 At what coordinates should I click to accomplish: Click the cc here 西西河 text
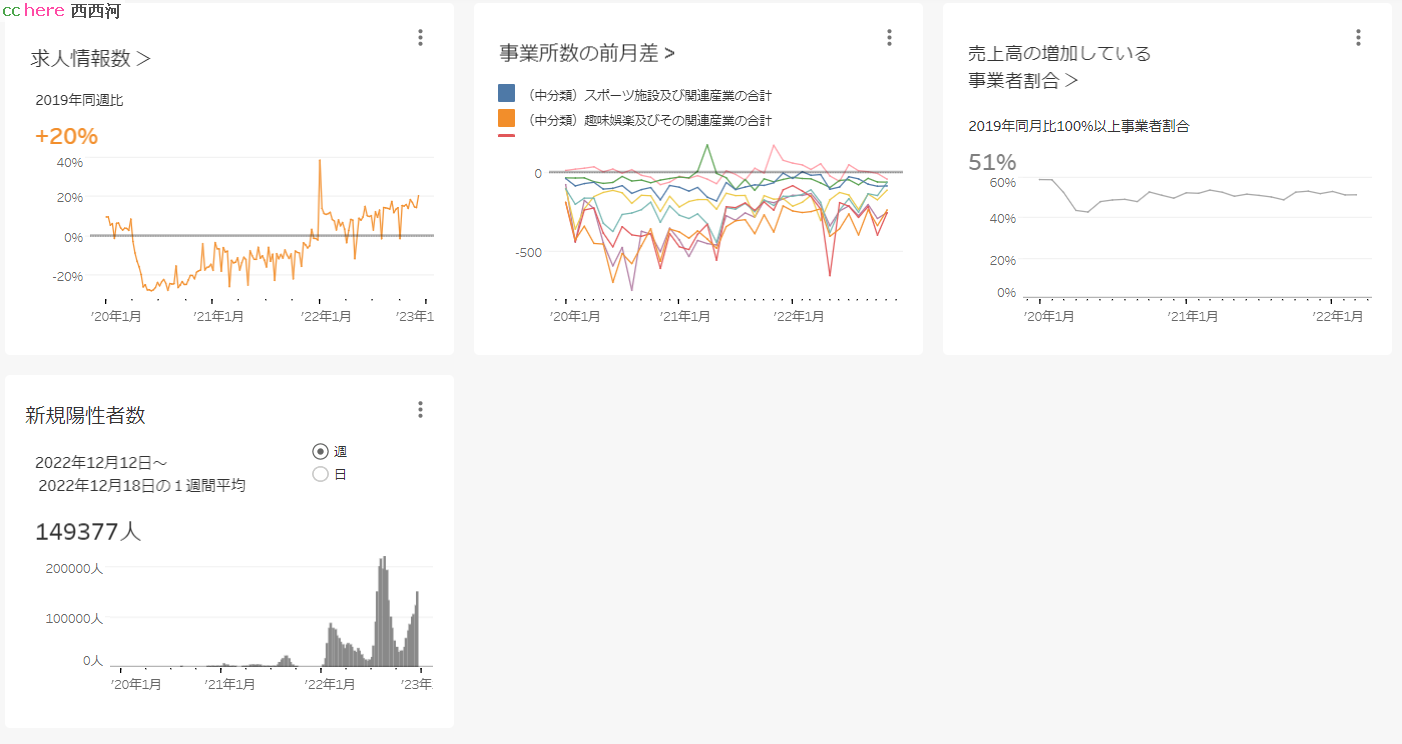(x=61, y=11)
